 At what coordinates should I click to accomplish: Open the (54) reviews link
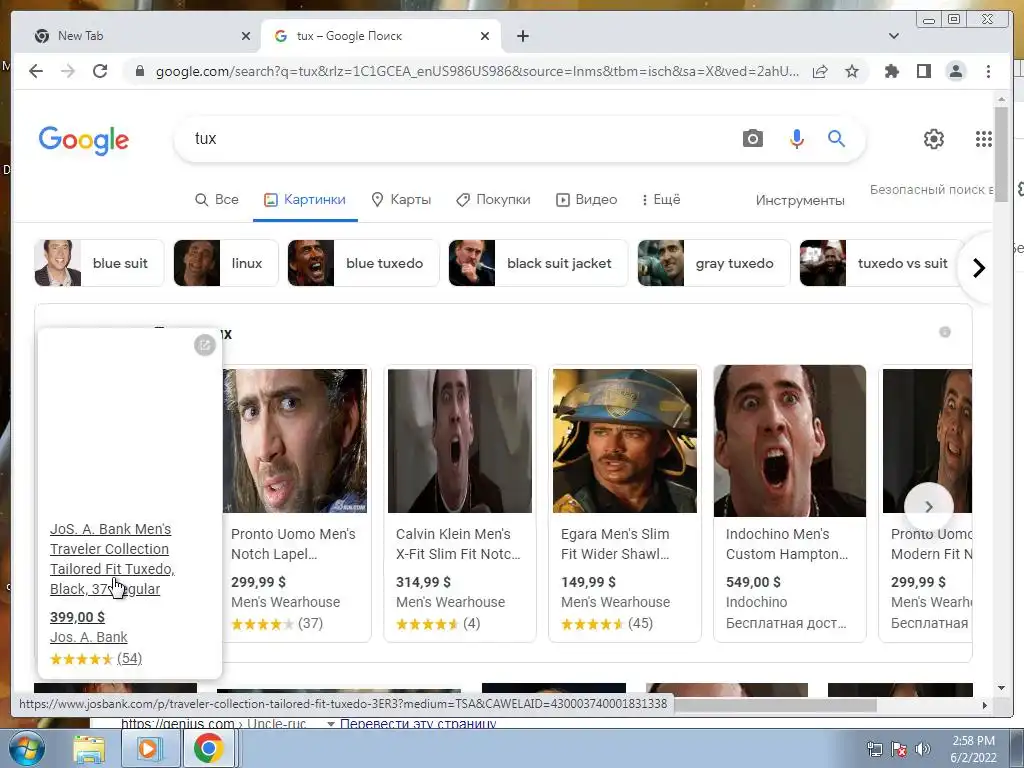point(129,658)
